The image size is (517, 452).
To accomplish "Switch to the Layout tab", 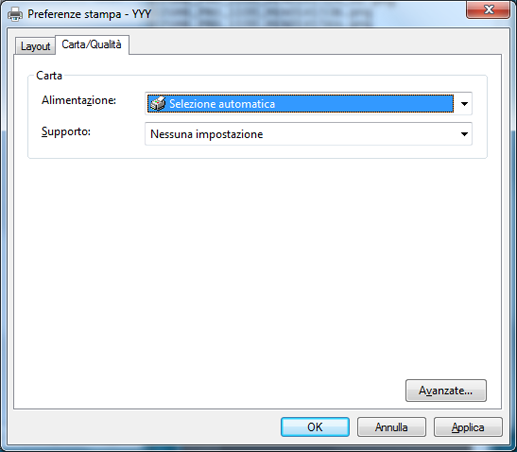I will [35, 46].
